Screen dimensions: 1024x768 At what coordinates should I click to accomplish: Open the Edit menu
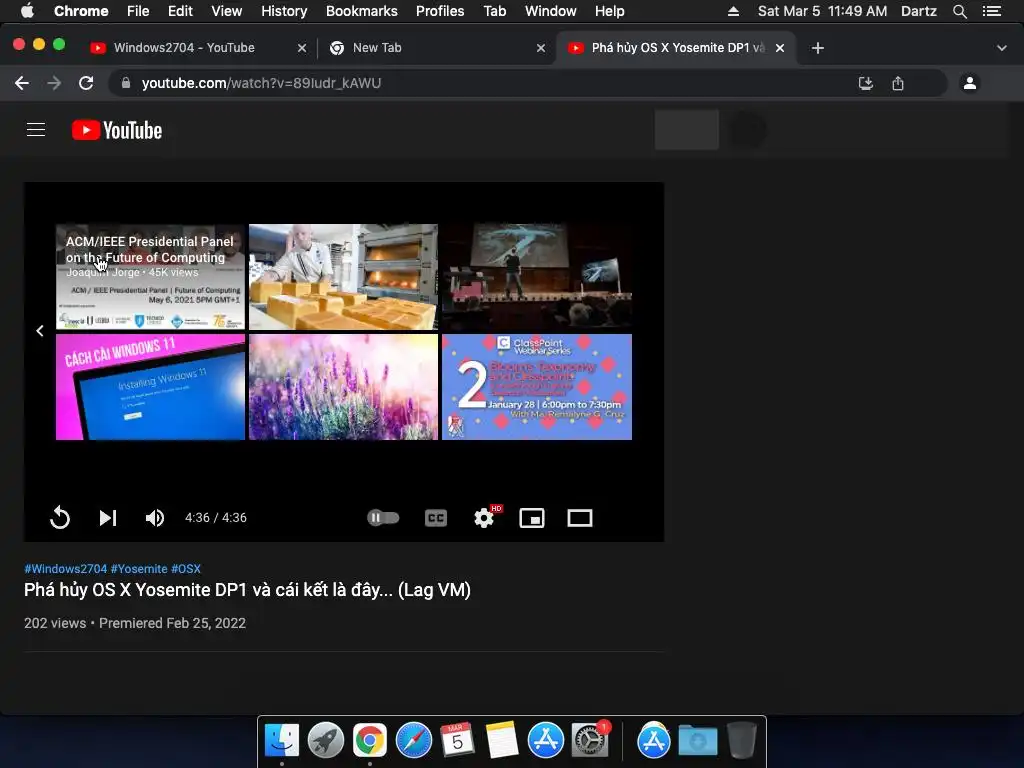click(x=180, y=11)
